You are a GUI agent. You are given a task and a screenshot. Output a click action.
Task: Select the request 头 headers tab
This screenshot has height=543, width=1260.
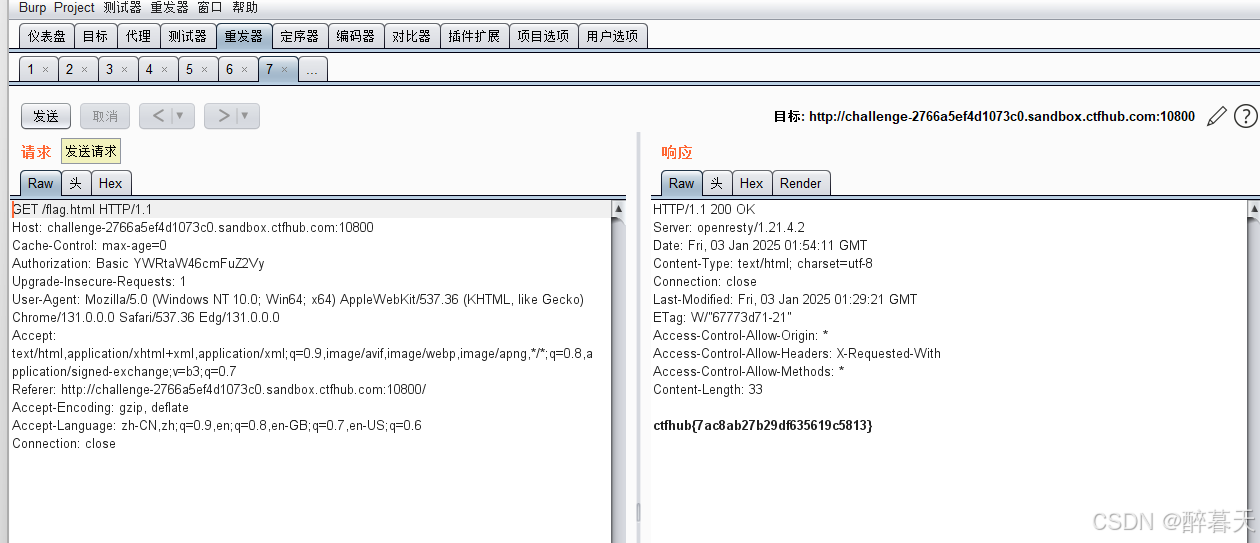point(76,183)
